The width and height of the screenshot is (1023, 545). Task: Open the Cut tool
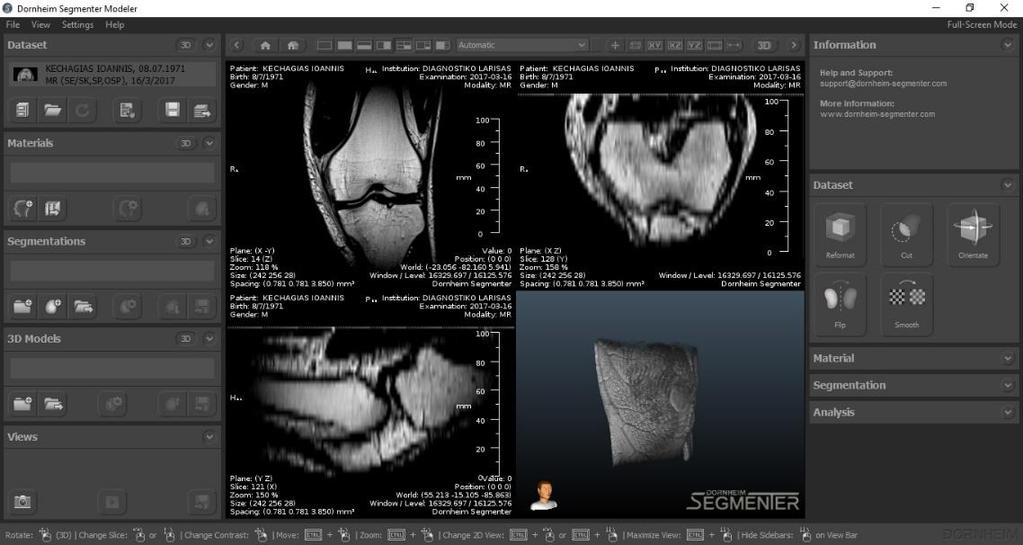[x=906, y=234]
